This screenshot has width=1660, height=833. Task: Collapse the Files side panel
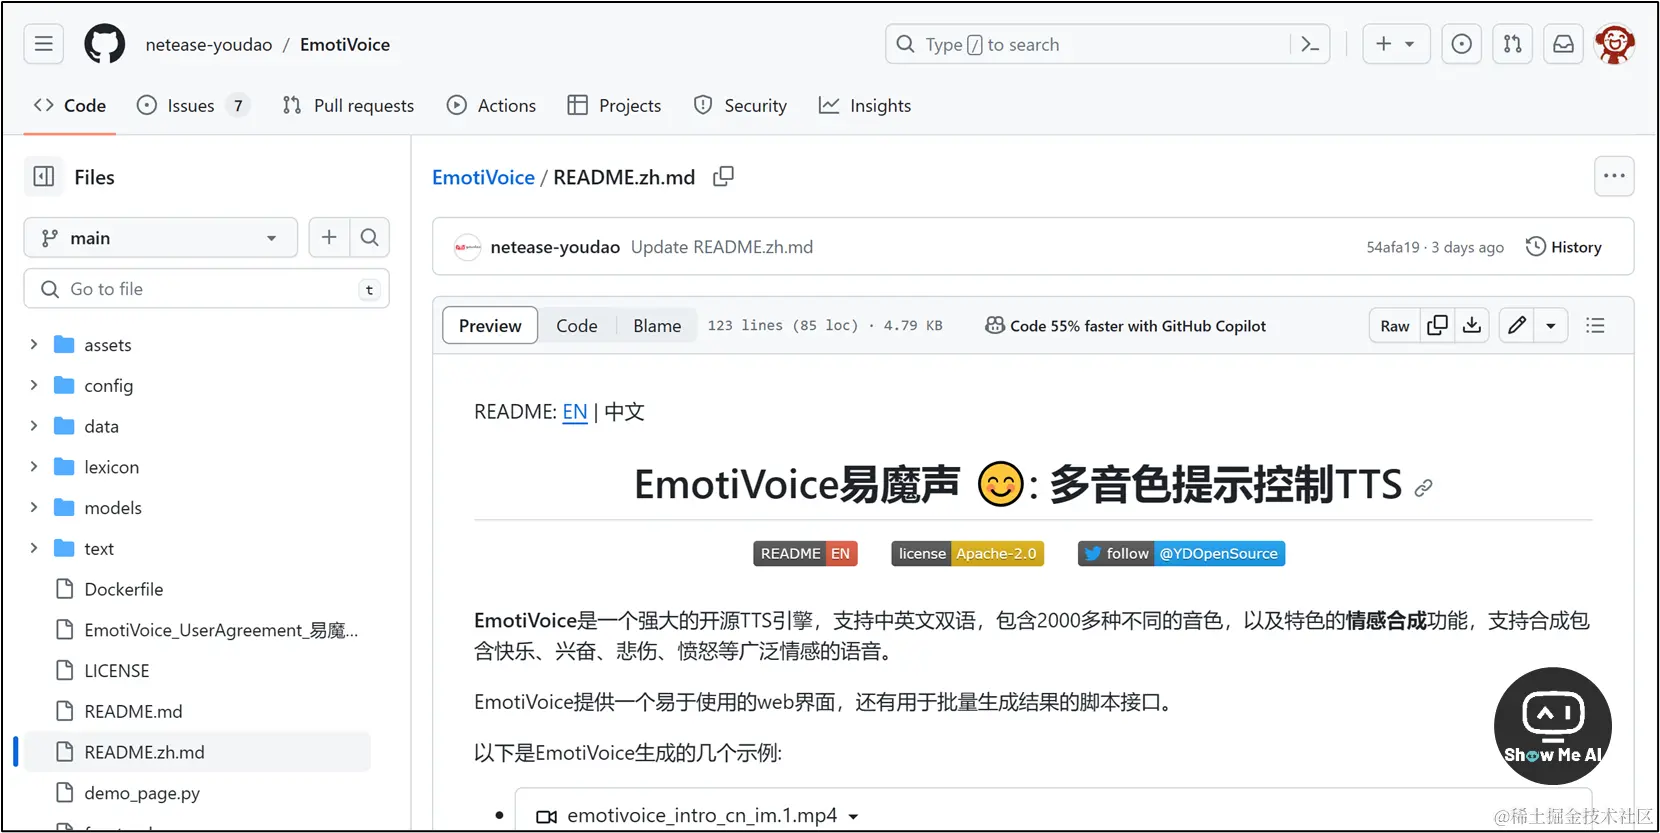click(44, 177)
